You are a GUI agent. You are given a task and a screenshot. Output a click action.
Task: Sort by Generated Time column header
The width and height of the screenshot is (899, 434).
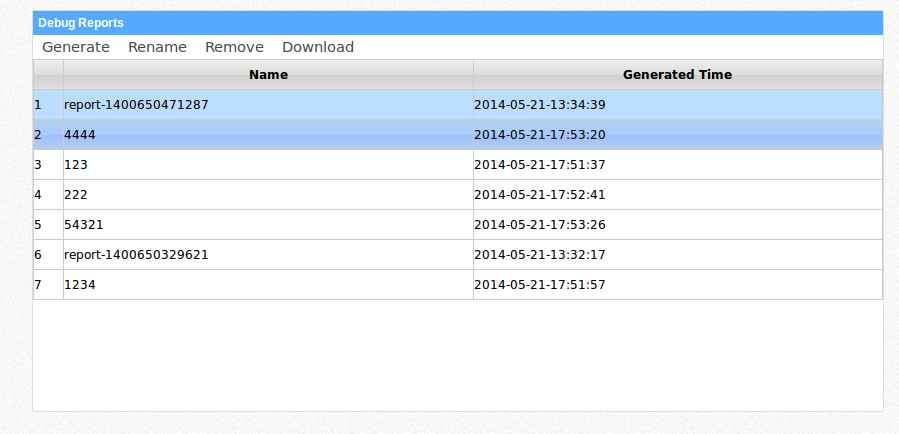coord(677,74)
